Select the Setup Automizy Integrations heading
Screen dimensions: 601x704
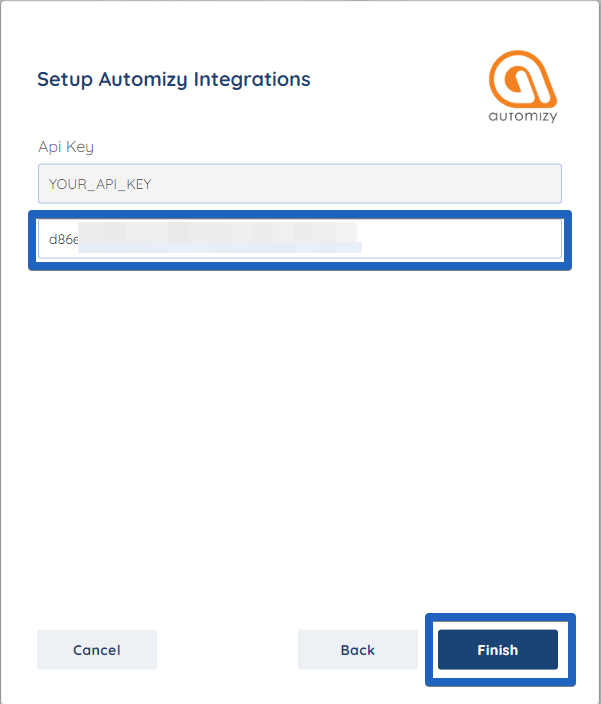174,79
